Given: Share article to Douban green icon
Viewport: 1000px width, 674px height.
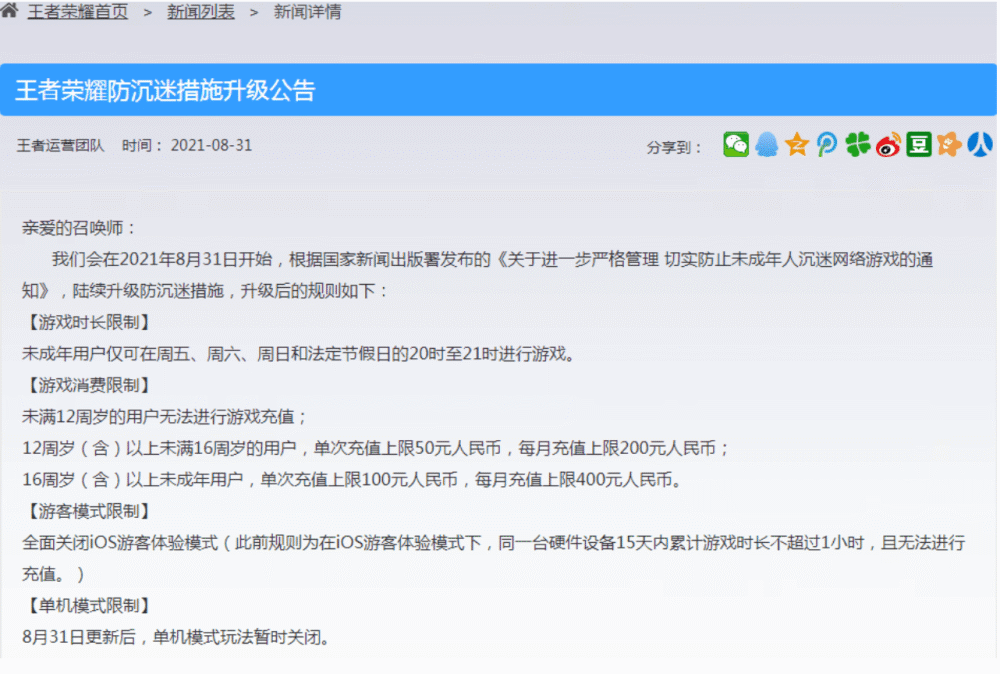Looking at the screenshot, I should point(919,145).
